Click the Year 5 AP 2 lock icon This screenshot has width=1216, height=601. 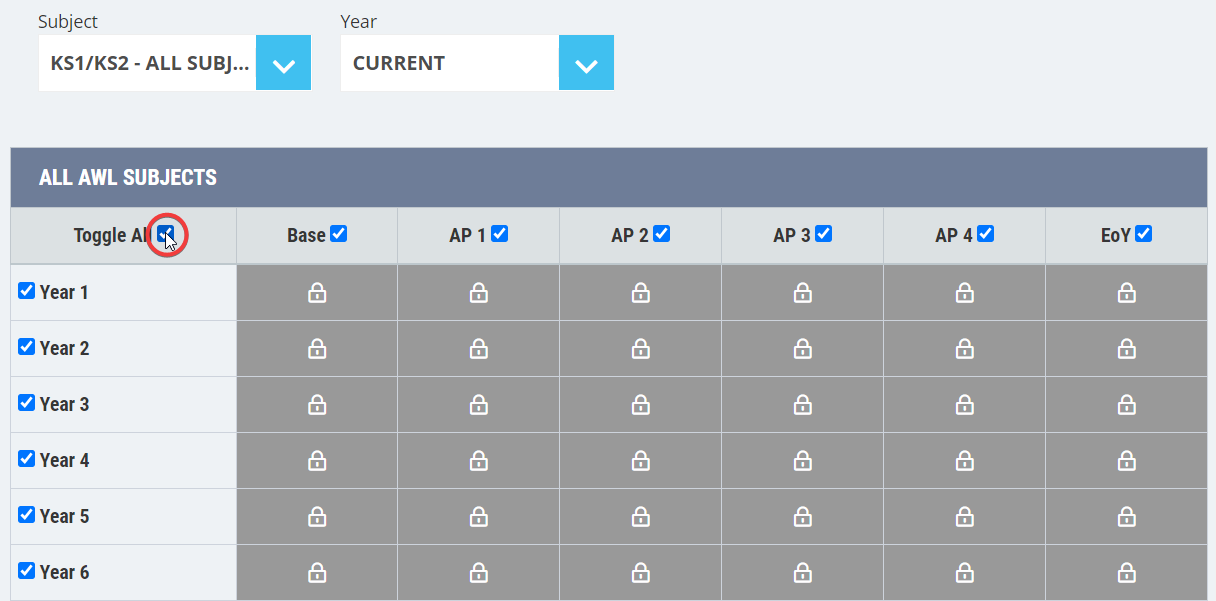pyautogui.click(x=641, y=516)
